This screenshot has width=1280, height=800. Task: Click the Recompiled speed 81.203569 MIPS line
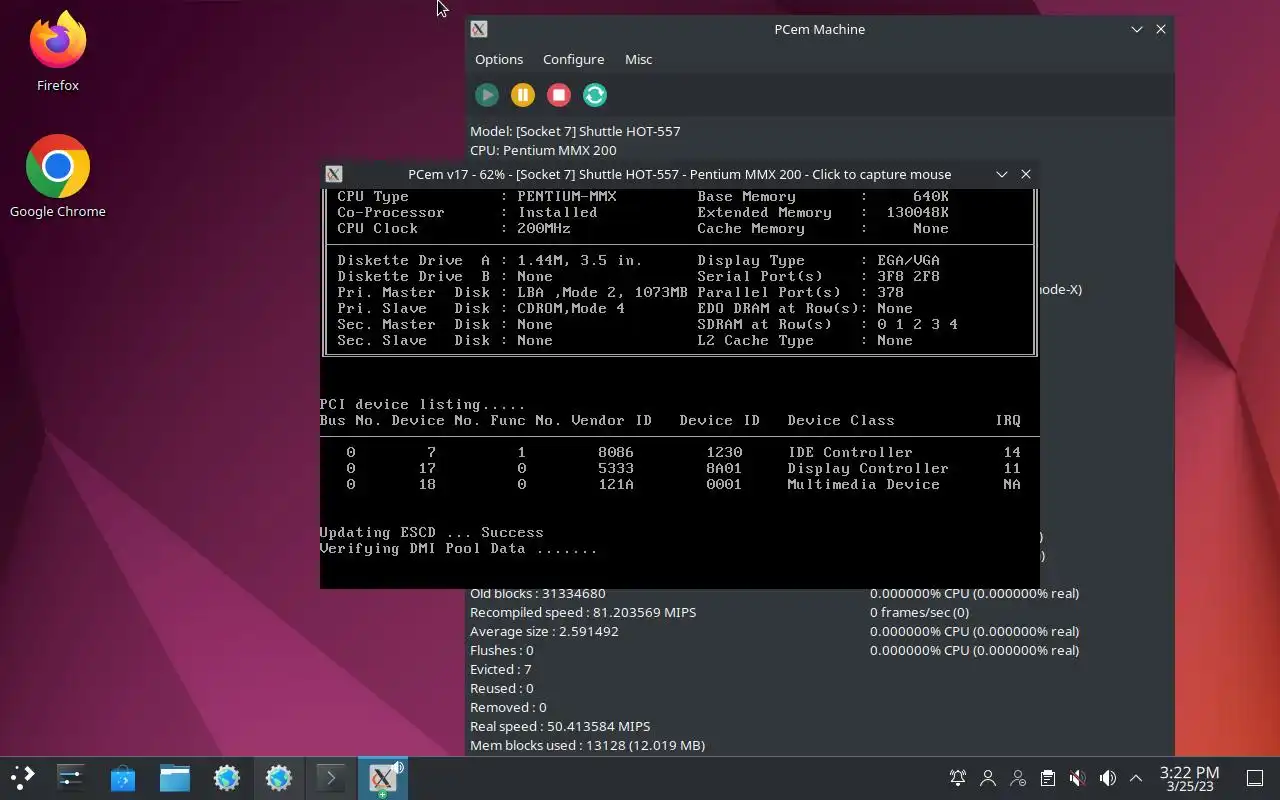coord(583,612)
